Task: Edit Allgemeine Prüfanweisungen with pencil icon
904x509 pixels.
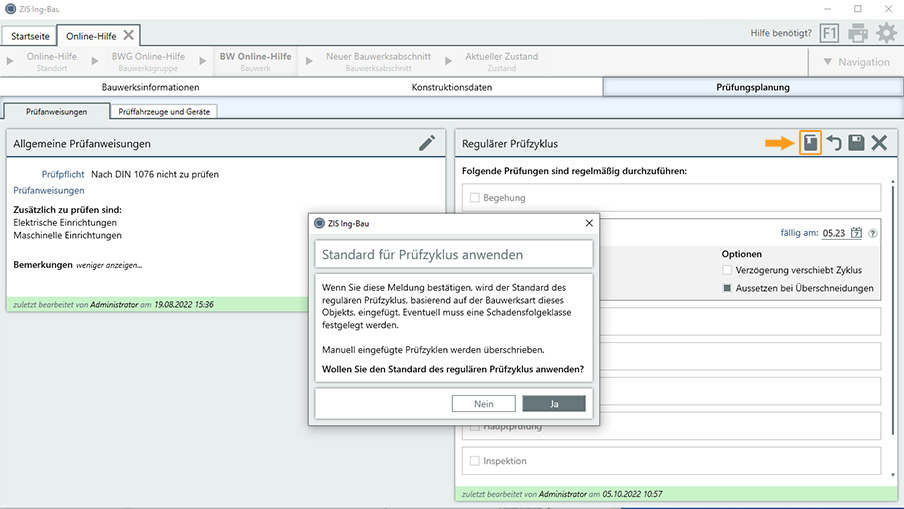Action: tap(427, 143)
